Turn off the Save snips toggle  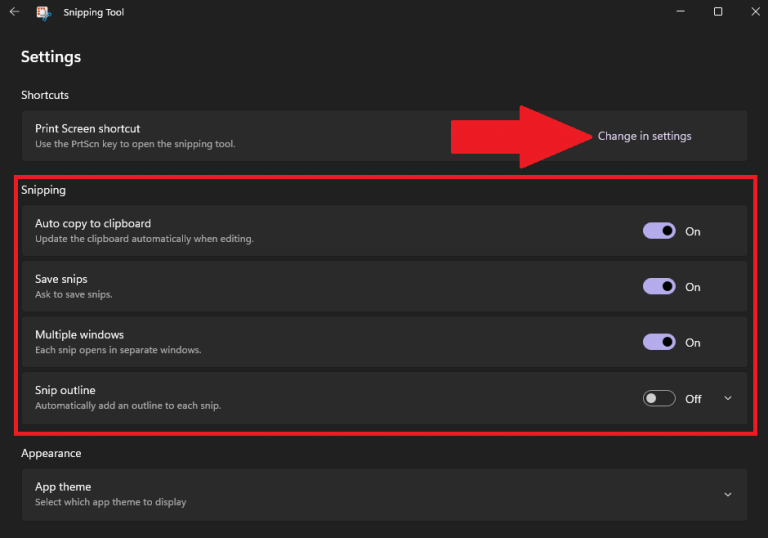click(659, 287)
